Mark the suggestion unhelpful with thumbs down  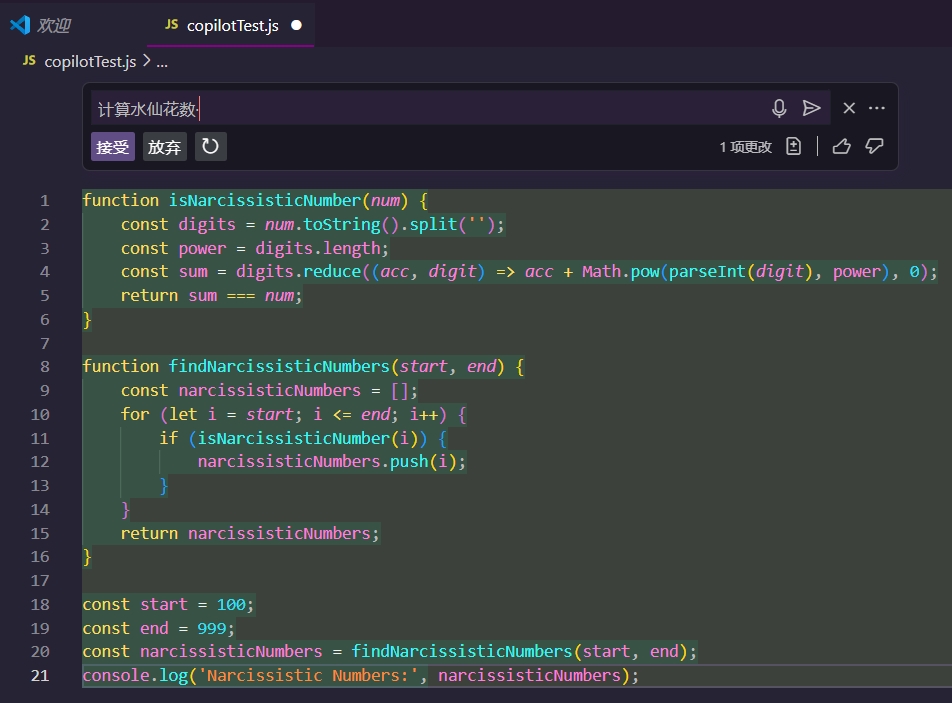pos(875,147)
